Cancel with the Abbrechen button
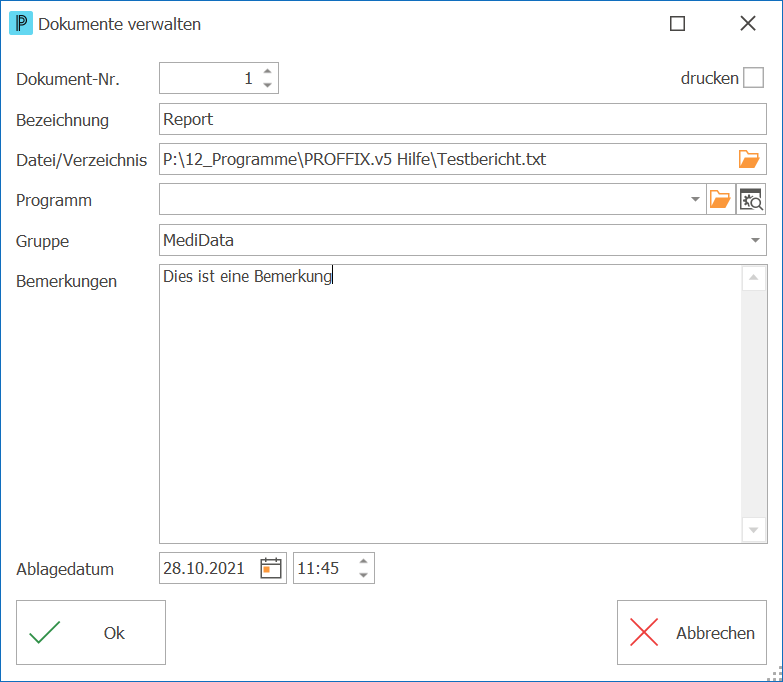Image resolution: width=783 pixels, height=682 pixels. [692, 633]
